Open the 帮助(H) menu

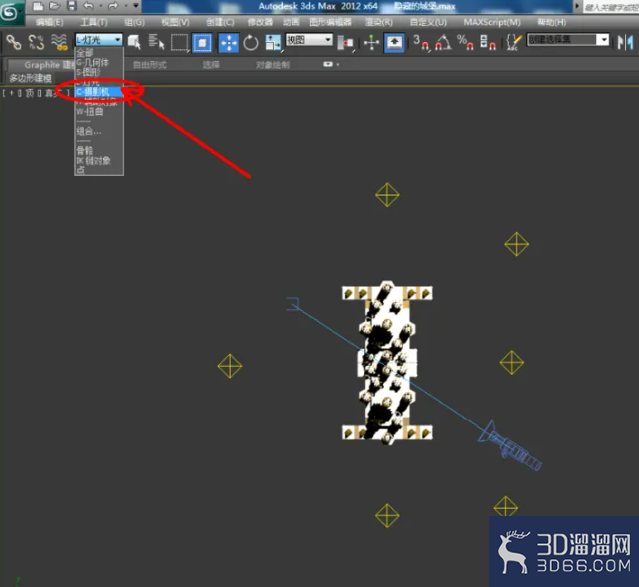click(551, 22)
